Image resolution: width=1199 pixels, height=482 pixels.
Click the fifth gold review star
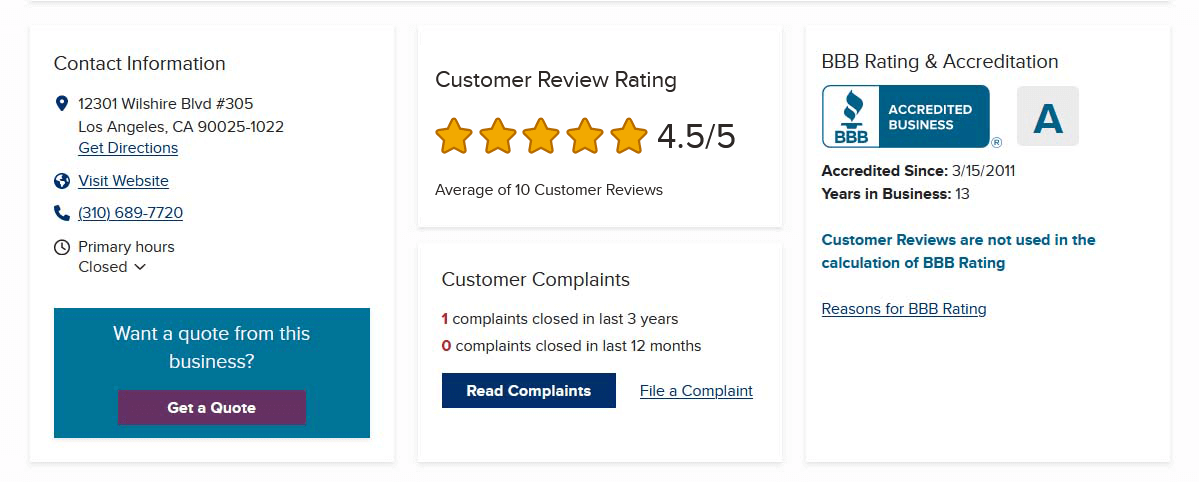pos(629,136)
